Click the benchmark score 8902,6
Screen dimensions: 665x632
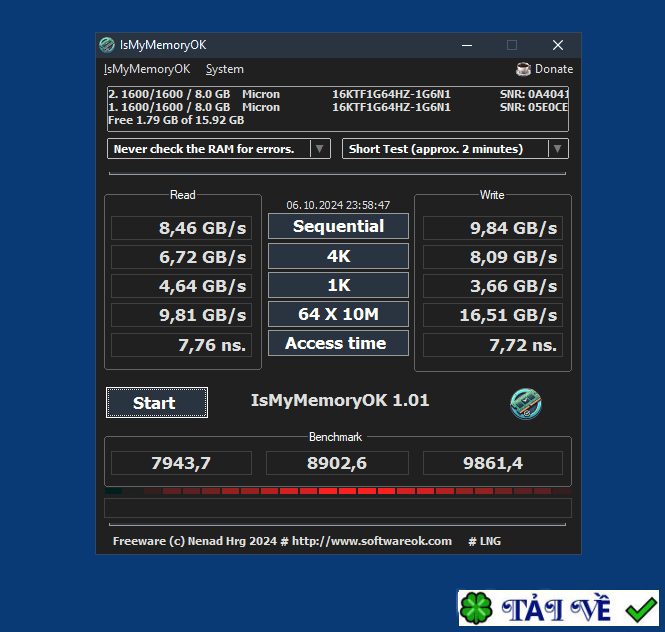click(x=337, y=463)
